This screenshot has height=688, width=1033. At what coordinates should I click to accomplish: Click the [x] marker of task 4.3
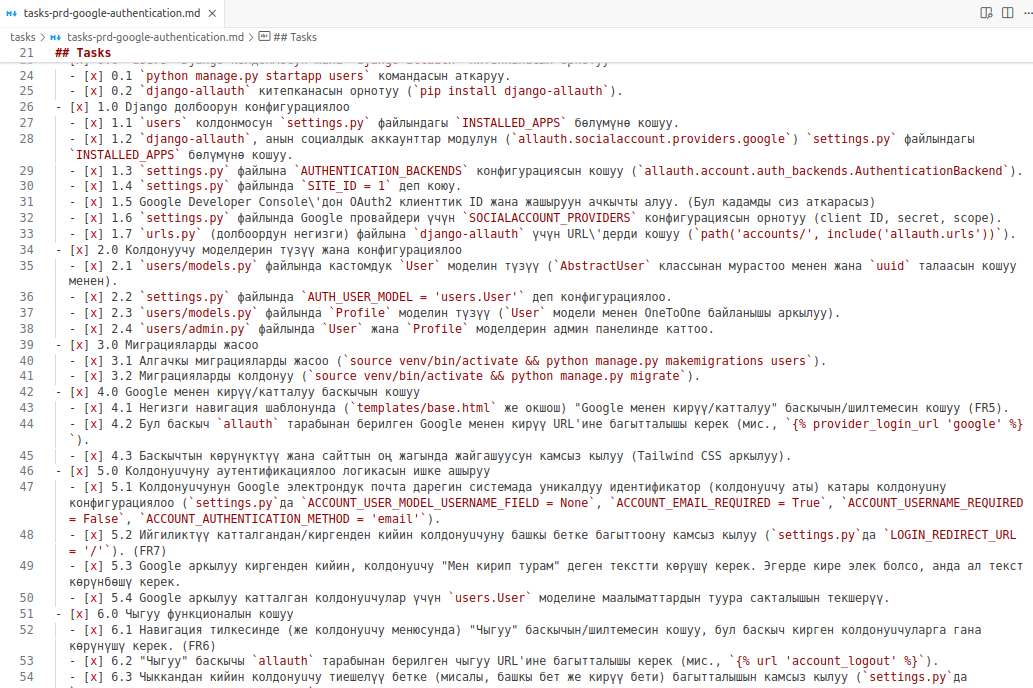(94, 455)
